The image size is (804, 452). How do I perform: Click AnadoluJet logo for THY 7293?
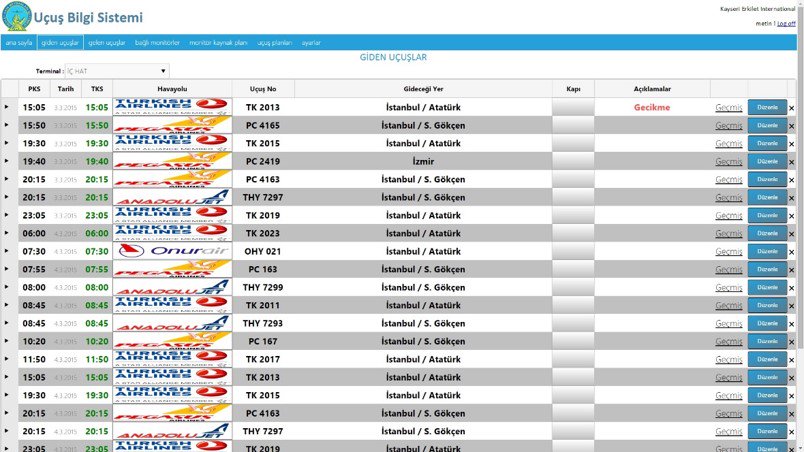[x=172, y=323]
